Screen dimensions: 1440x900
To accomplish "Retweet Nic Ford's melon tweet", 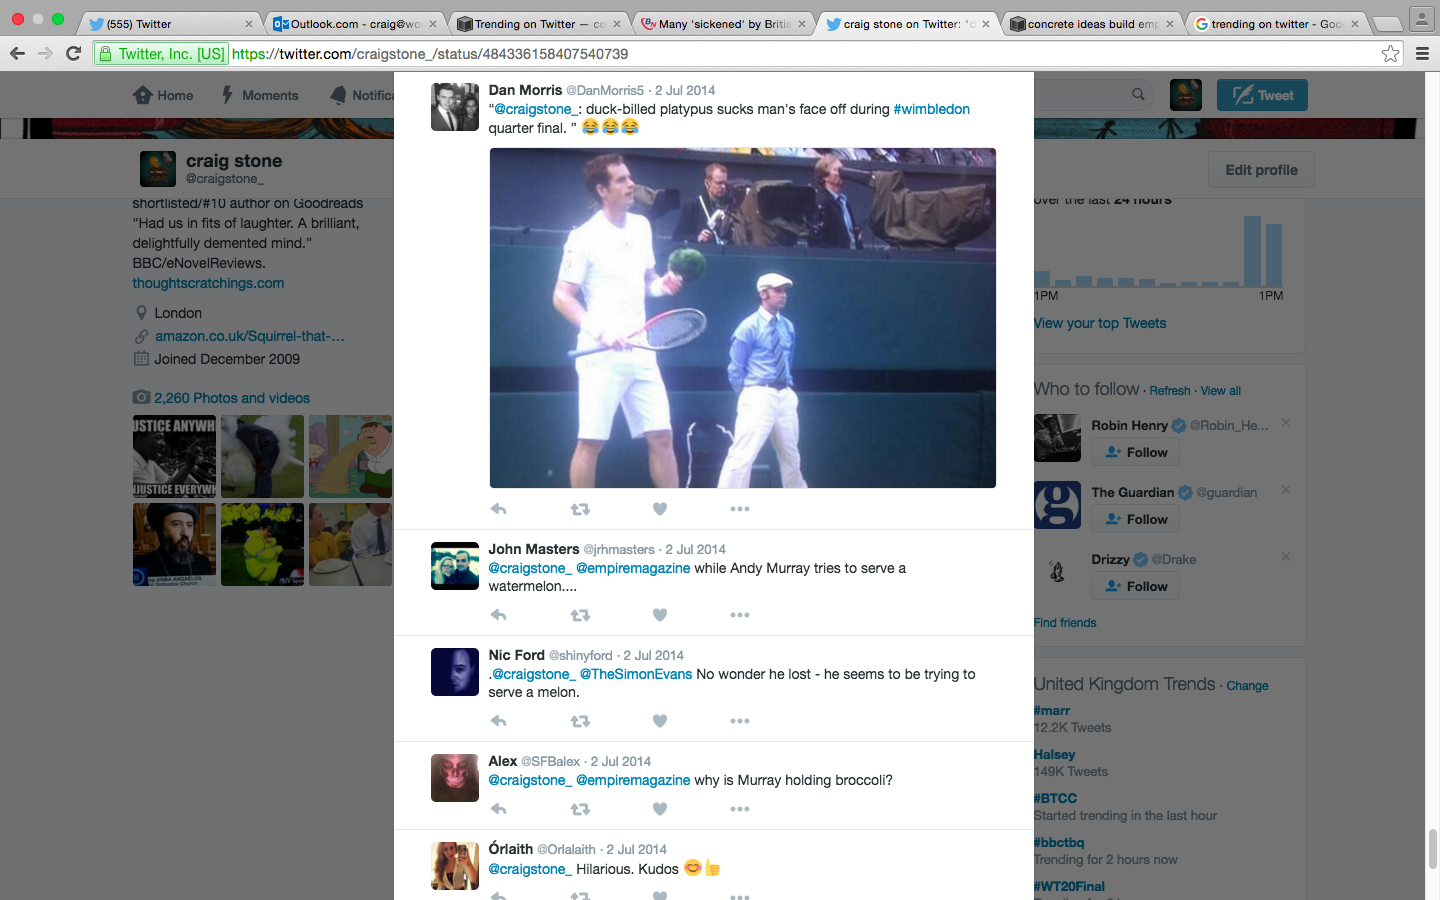I will click(x=580, y=721).
